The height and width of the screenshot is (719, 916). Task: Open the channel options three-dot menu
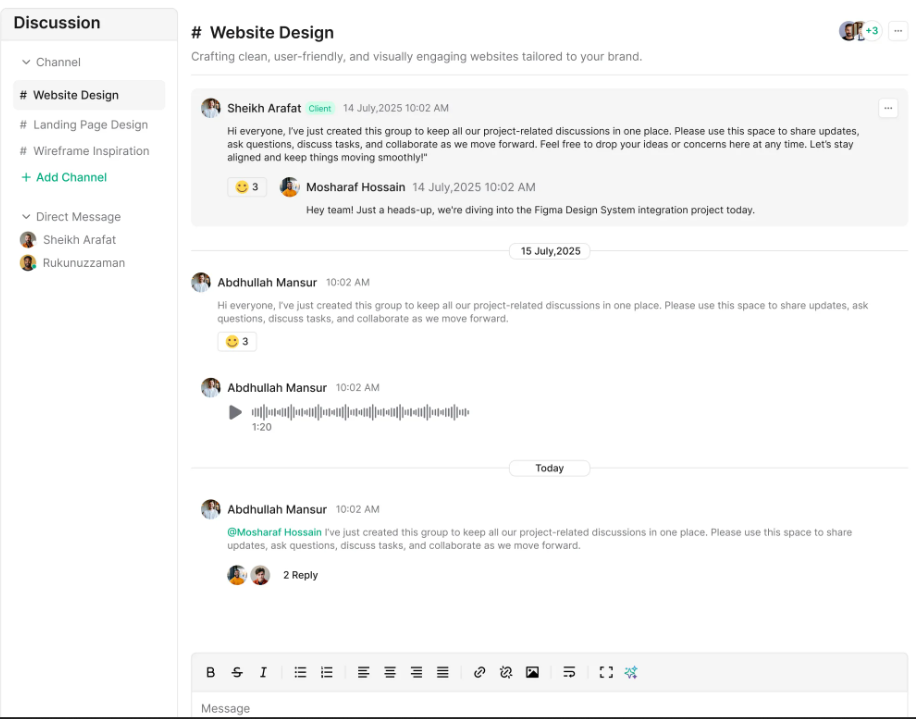896,31
